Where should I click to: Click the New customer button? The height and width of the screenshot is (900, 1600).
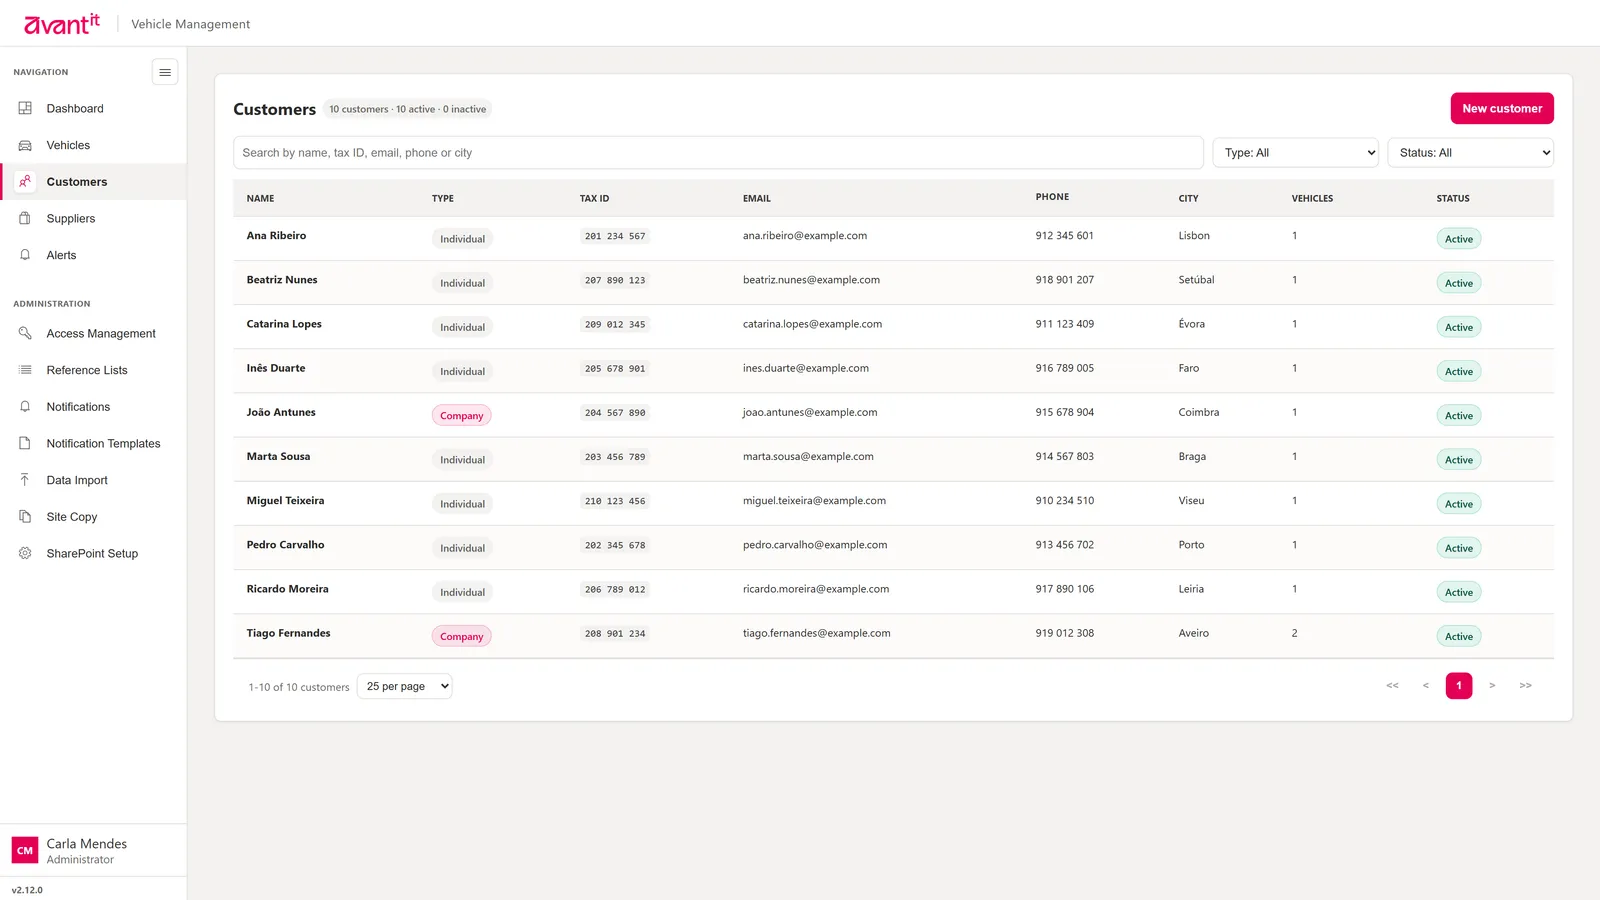pos(1502,109)
